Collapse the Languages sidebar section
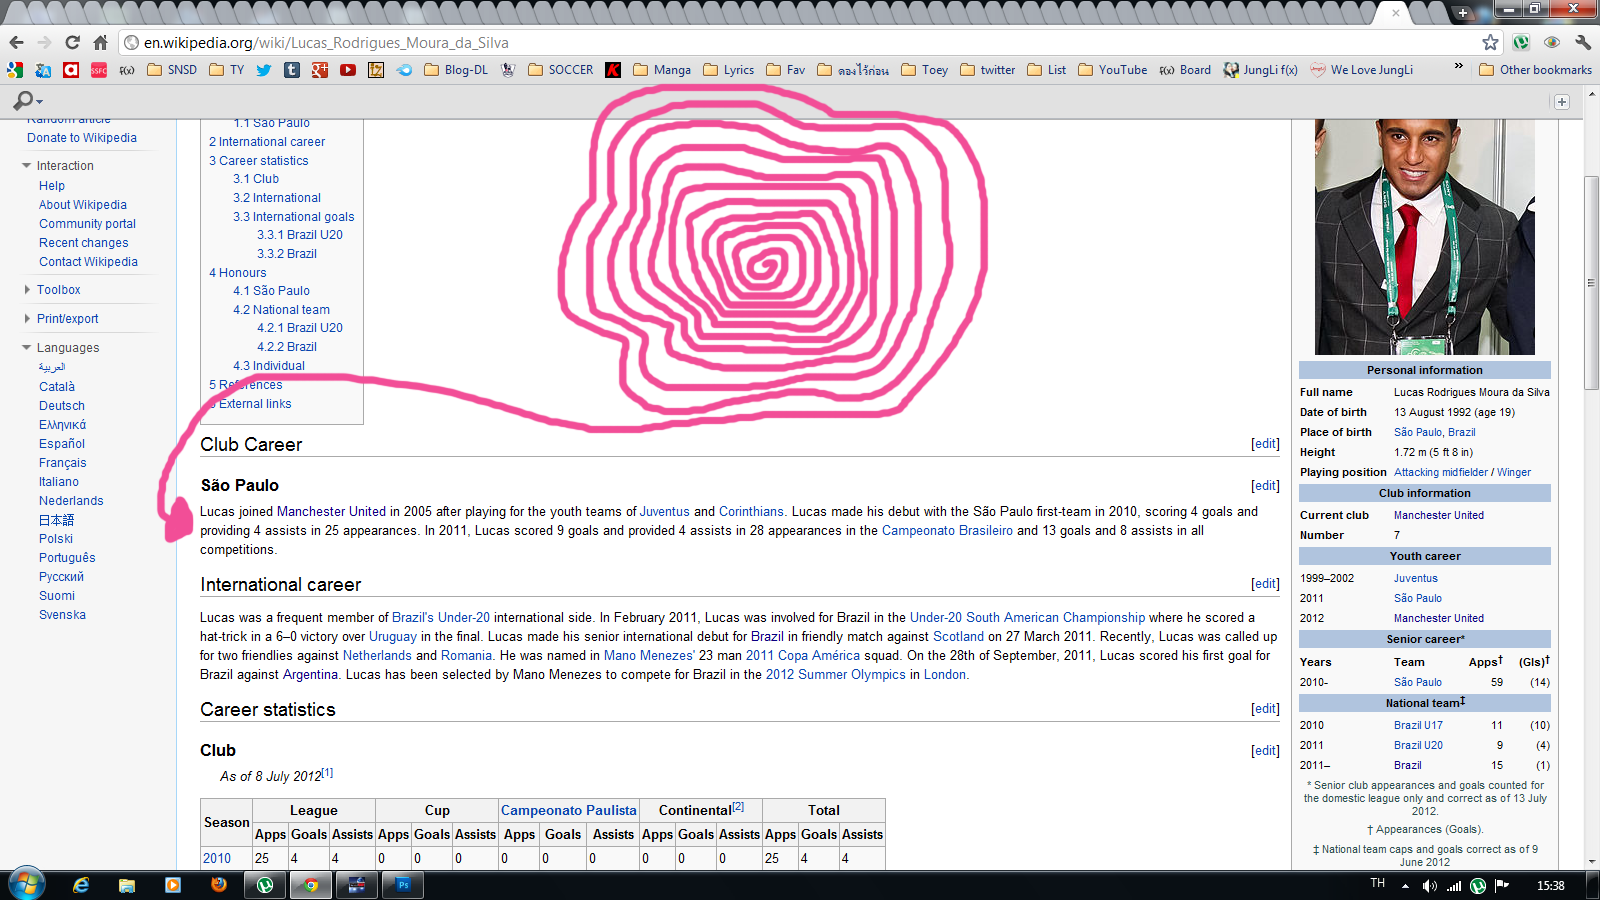The width and height of the screenshot is (1600, 900). click(x=27, y=348)
